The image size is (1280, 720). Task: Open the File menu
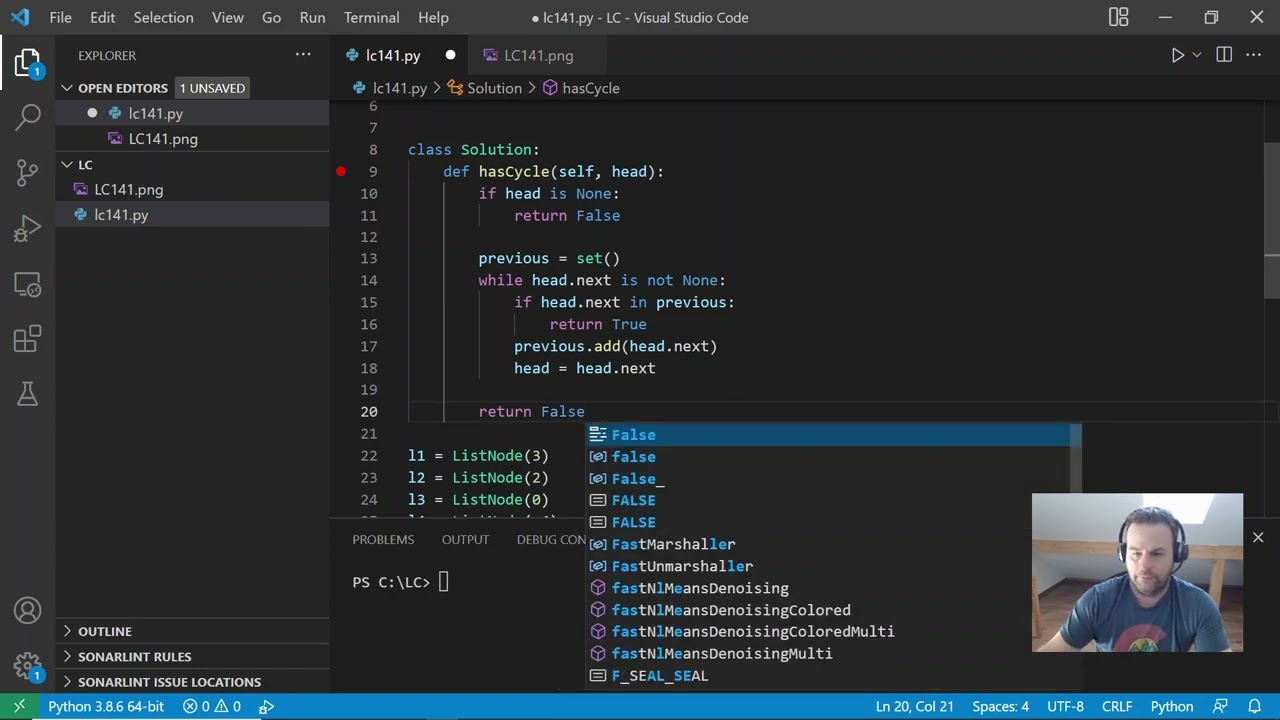click(60, 17)
